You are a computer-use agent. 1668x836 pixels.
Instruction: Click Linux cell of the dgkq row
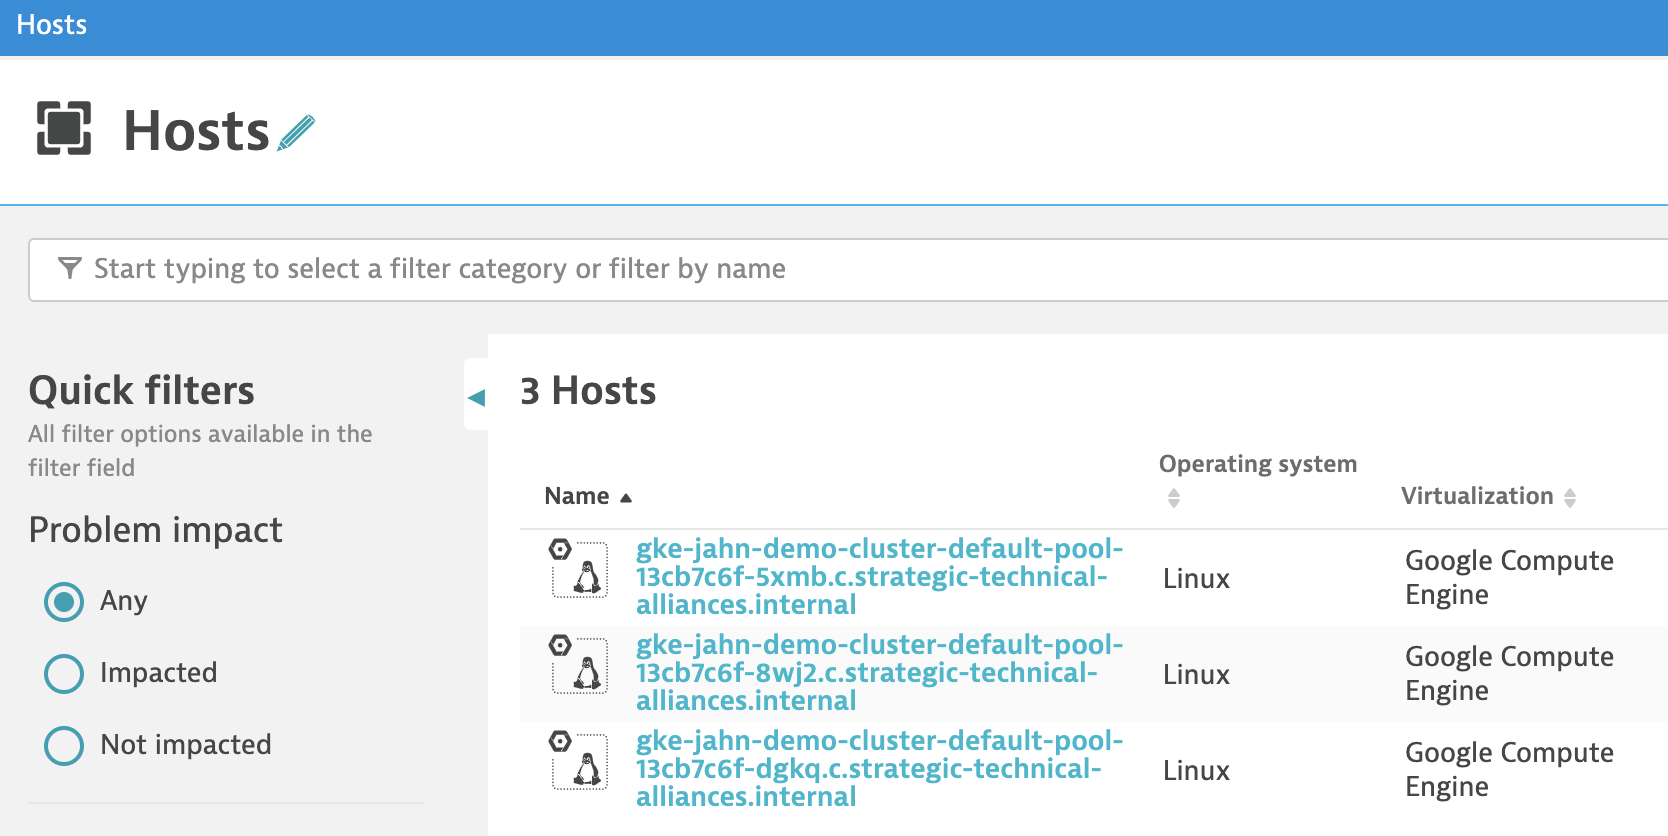click(1196, 771)
